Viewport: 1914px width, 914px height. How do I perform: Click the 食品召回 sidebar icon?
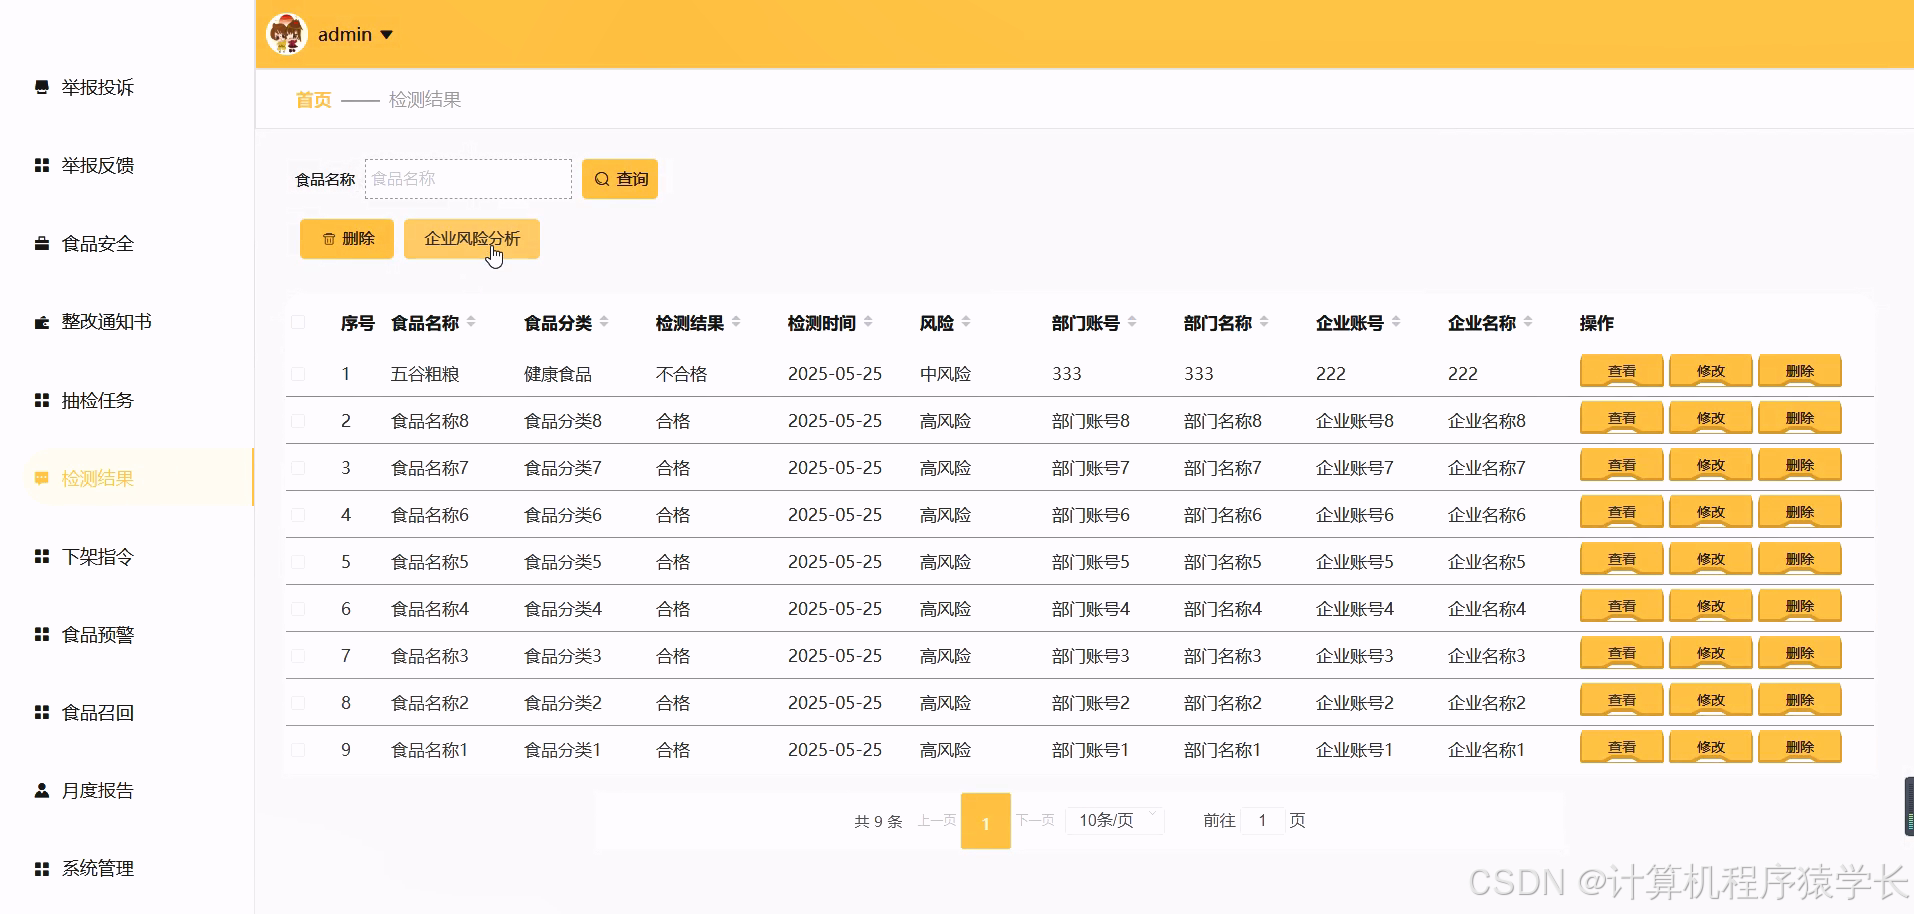point(40,711)
